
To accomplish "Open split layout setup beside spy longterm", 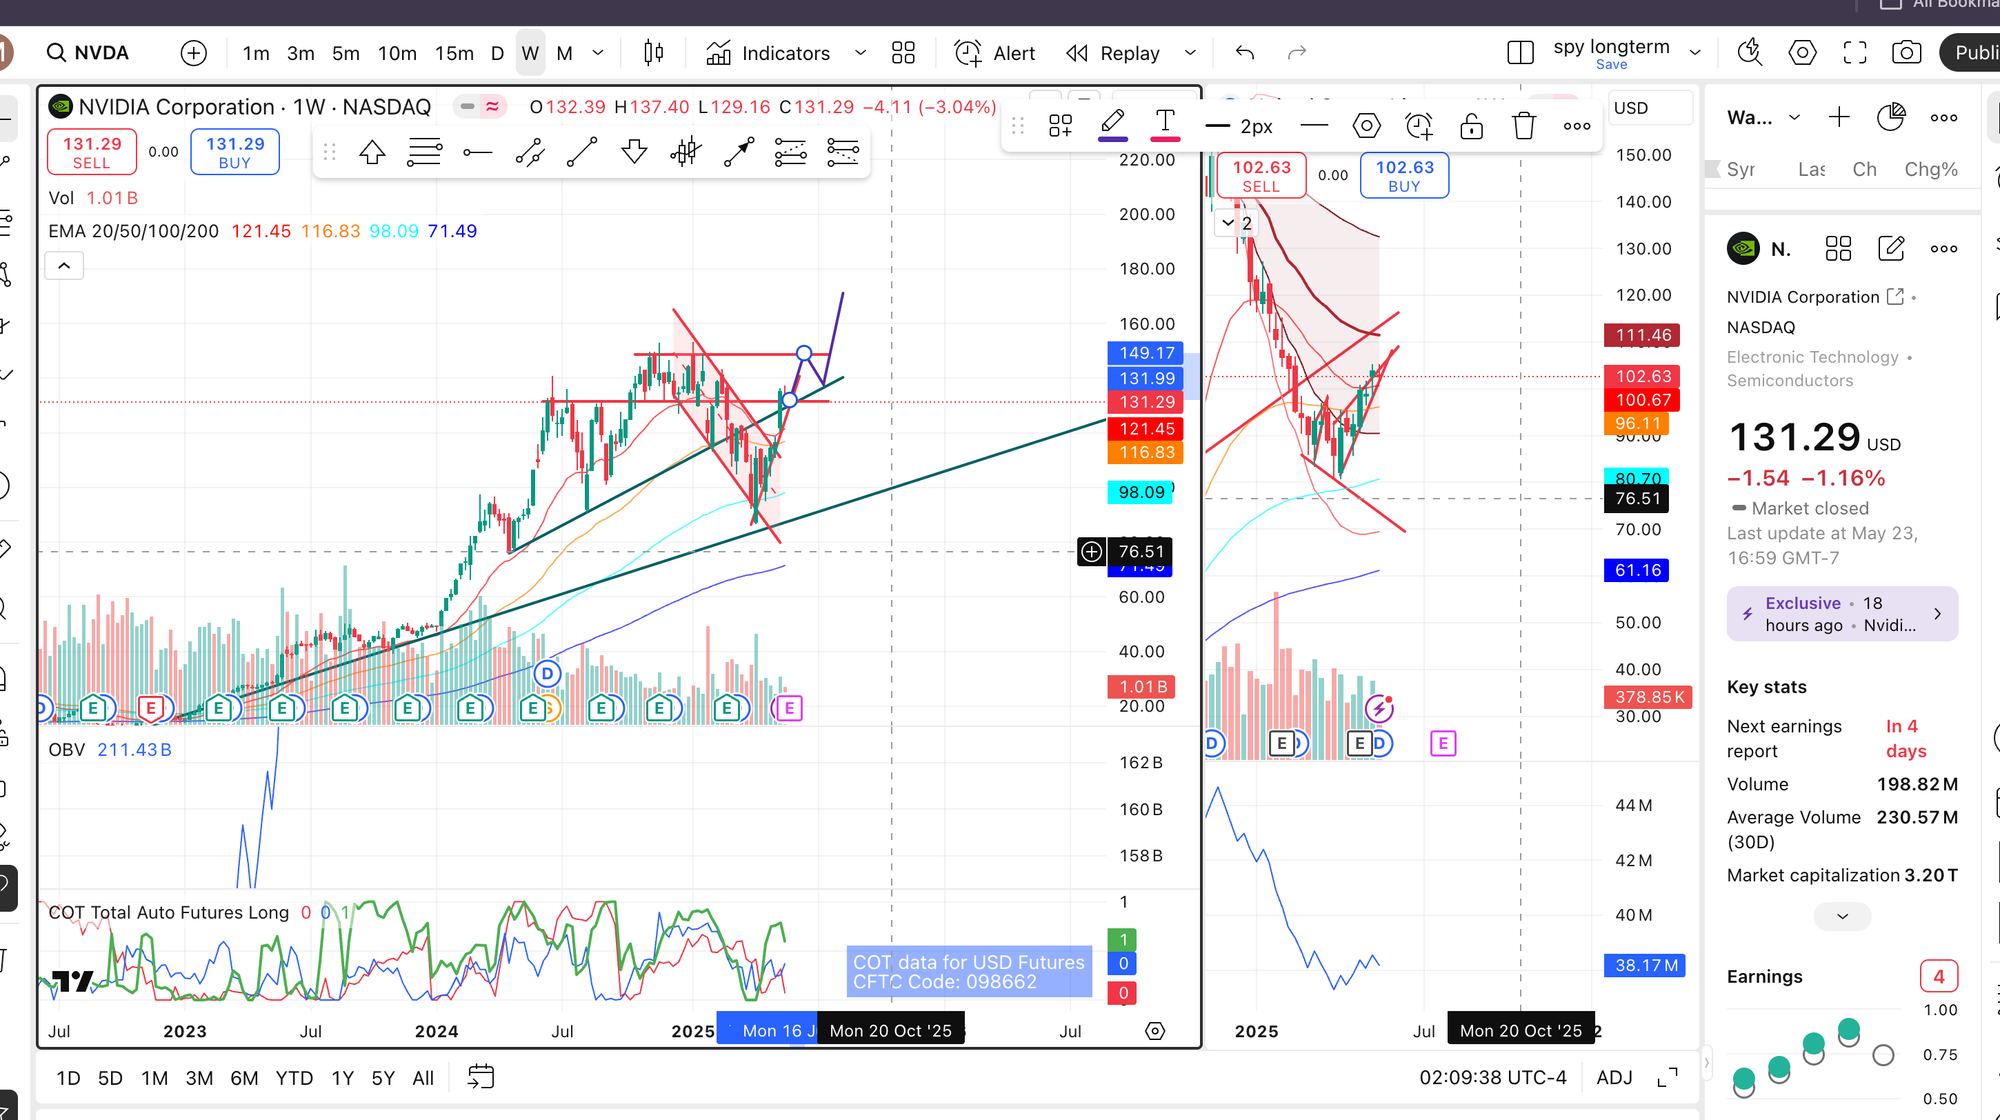I will click(x=1520, y=53).
